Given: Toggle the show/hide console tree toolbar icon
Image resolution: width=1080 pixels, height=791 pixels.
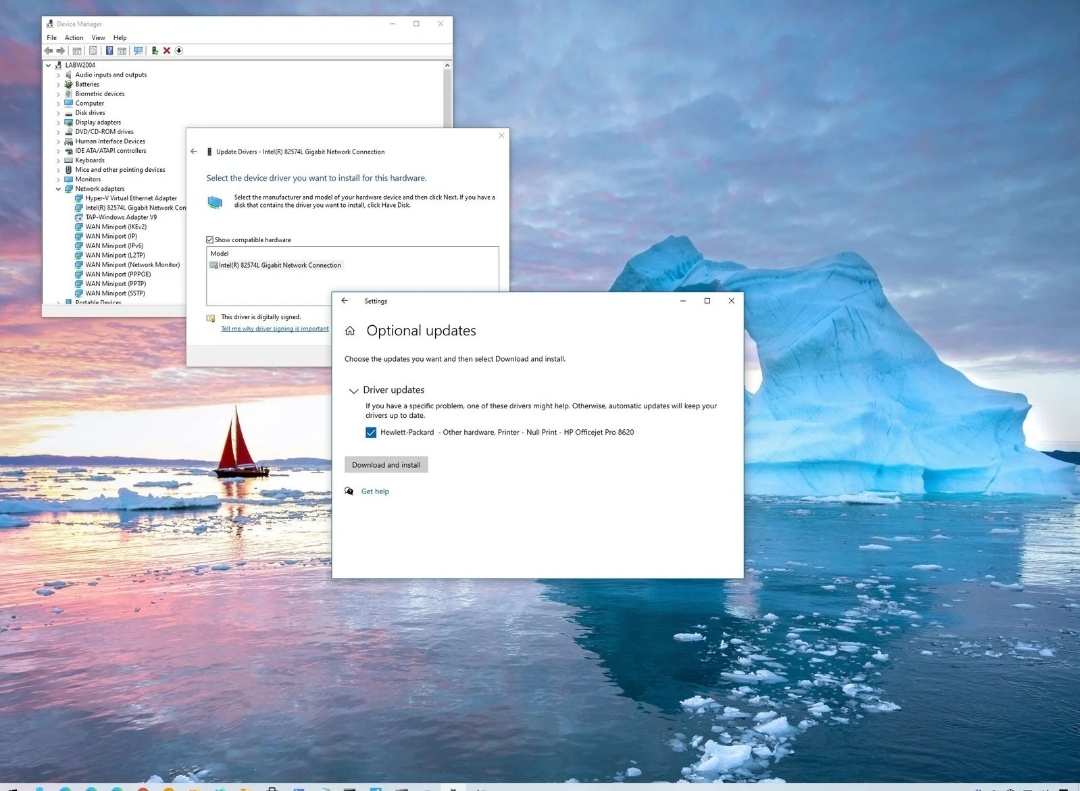Looking at the screenshot, I should pyautogui.click(x=77, y=51).
